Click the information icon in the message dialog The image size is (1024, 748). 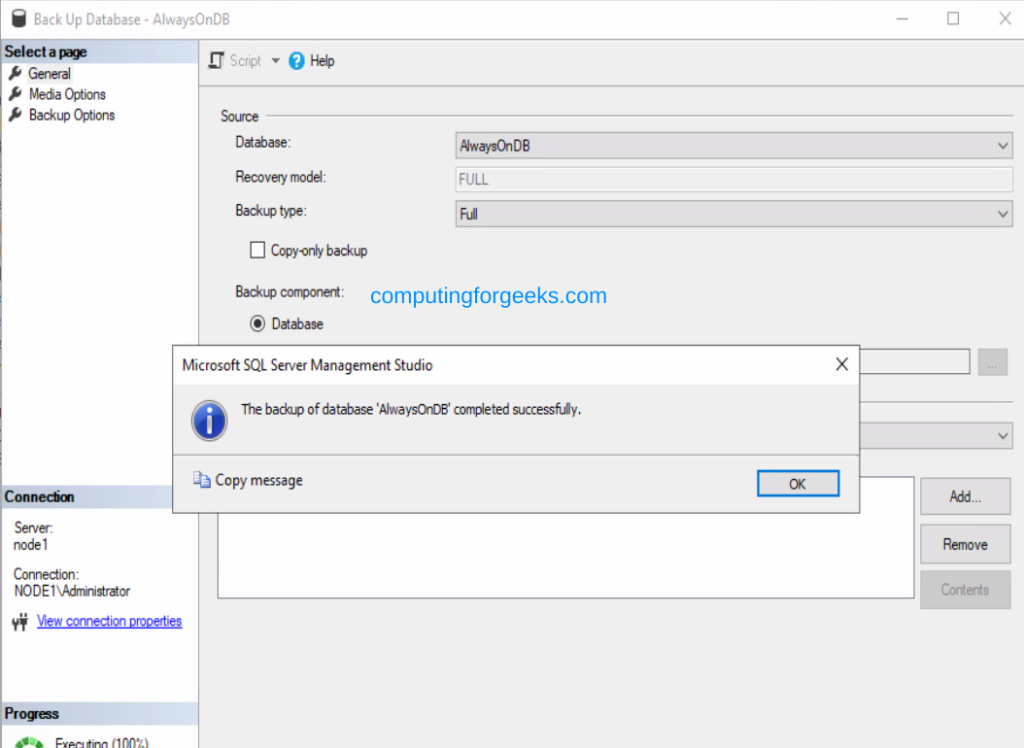tap(209, 420)
